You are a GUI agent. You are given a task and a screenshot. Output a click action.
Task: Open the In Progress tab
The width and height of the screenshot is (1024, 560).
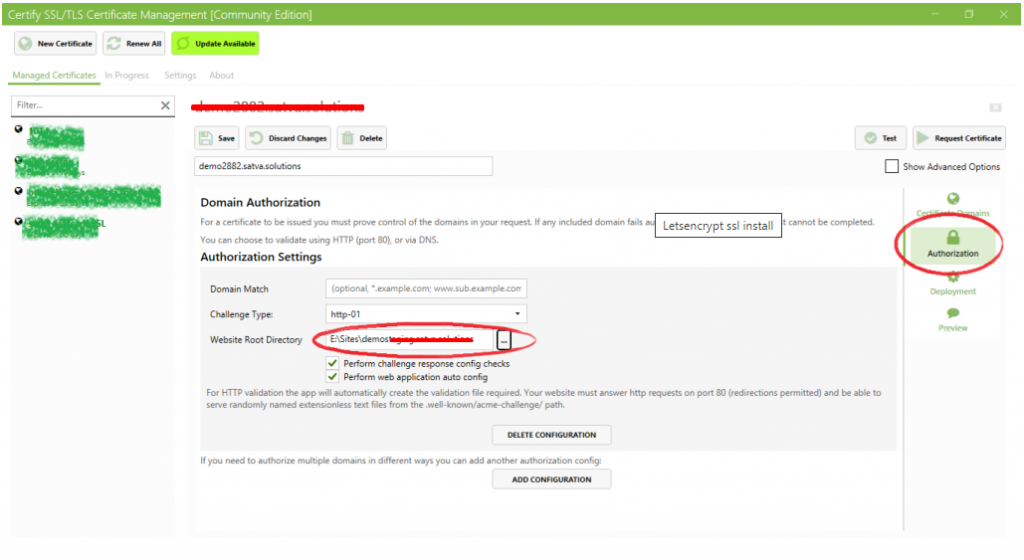coord(127,75)
